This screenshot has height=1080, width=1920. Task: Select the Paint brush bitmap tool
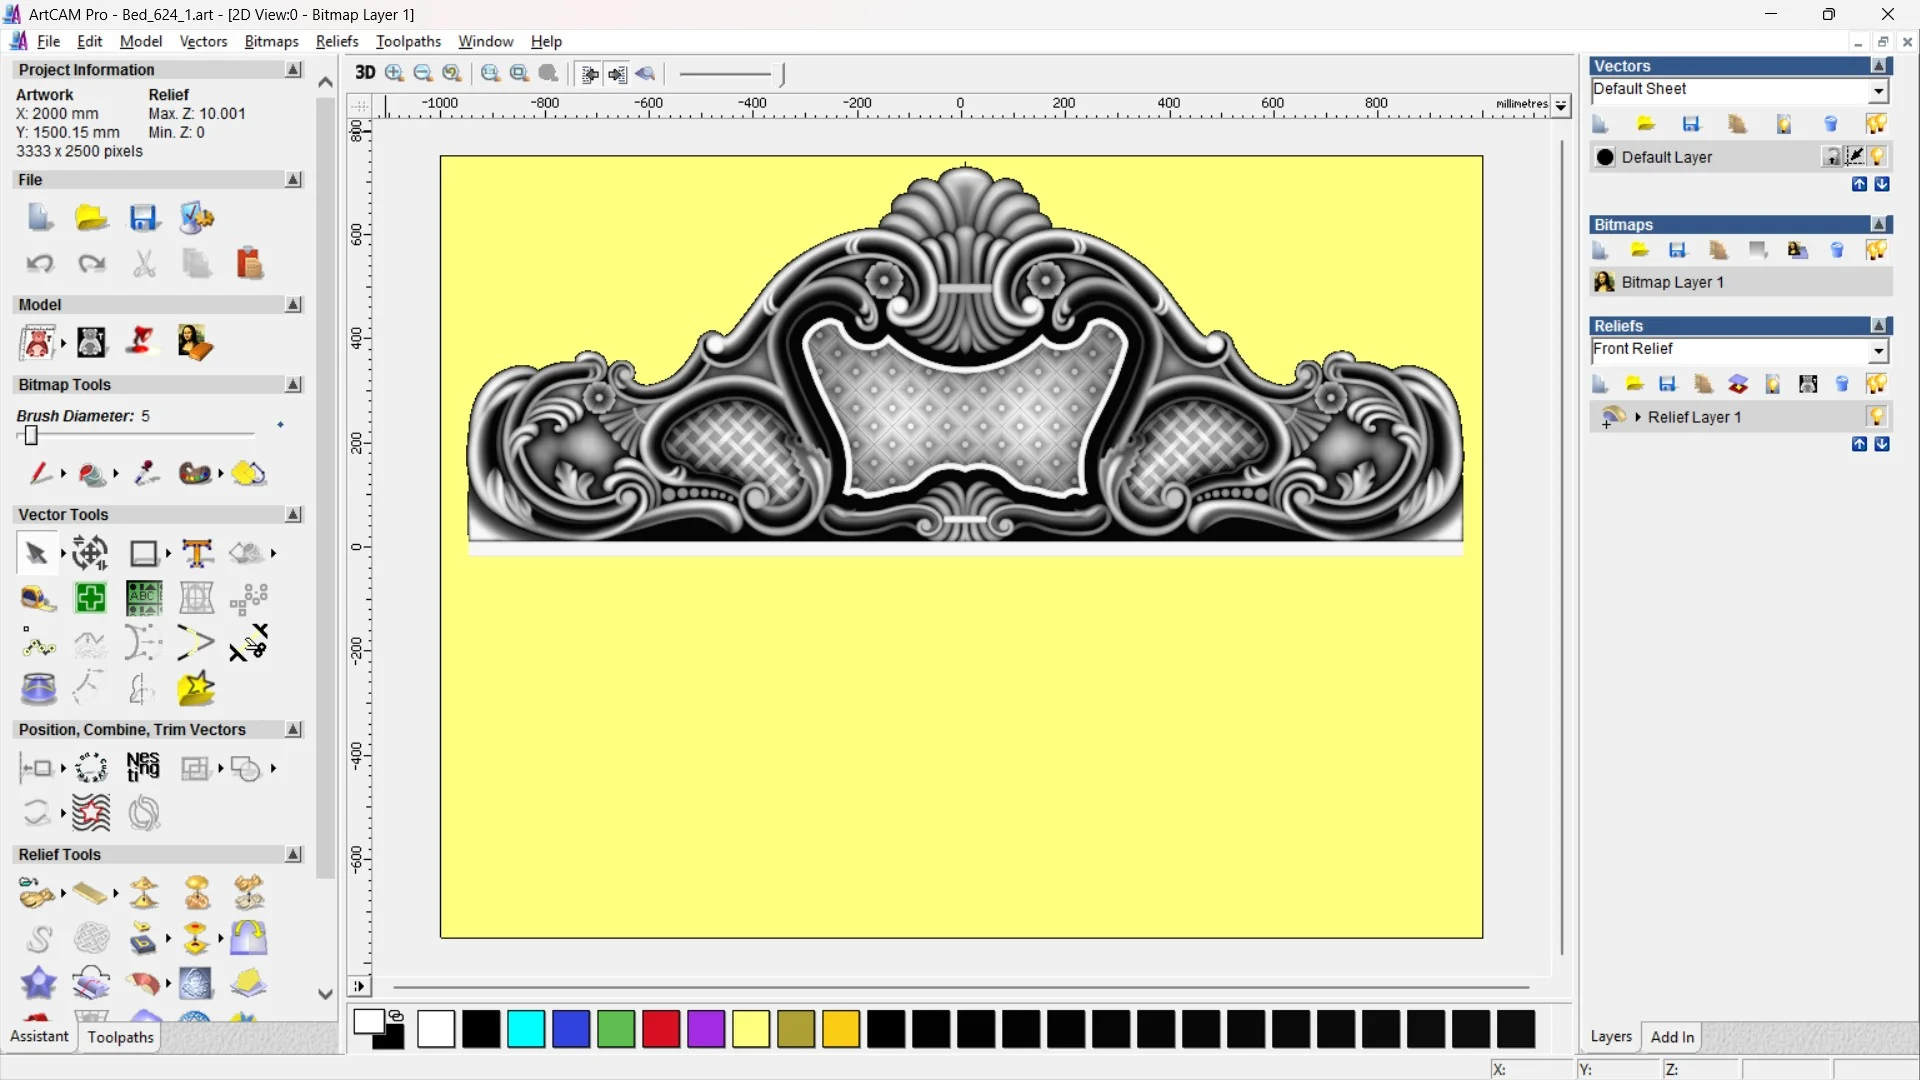click(39, 473)
